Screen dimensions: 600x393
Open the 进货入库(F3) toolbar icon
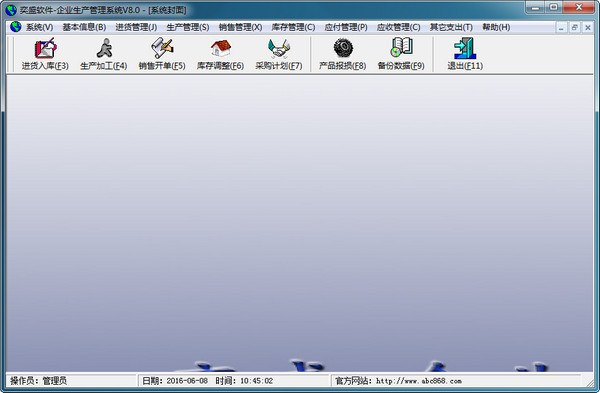45,54
